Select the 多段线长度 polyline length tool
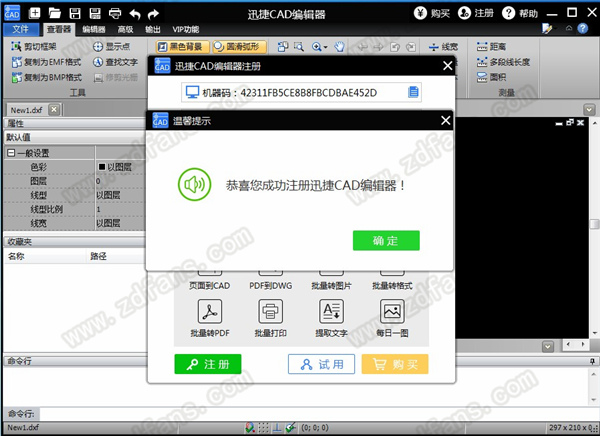The image size is (600, 436). (x=503, y=62)
